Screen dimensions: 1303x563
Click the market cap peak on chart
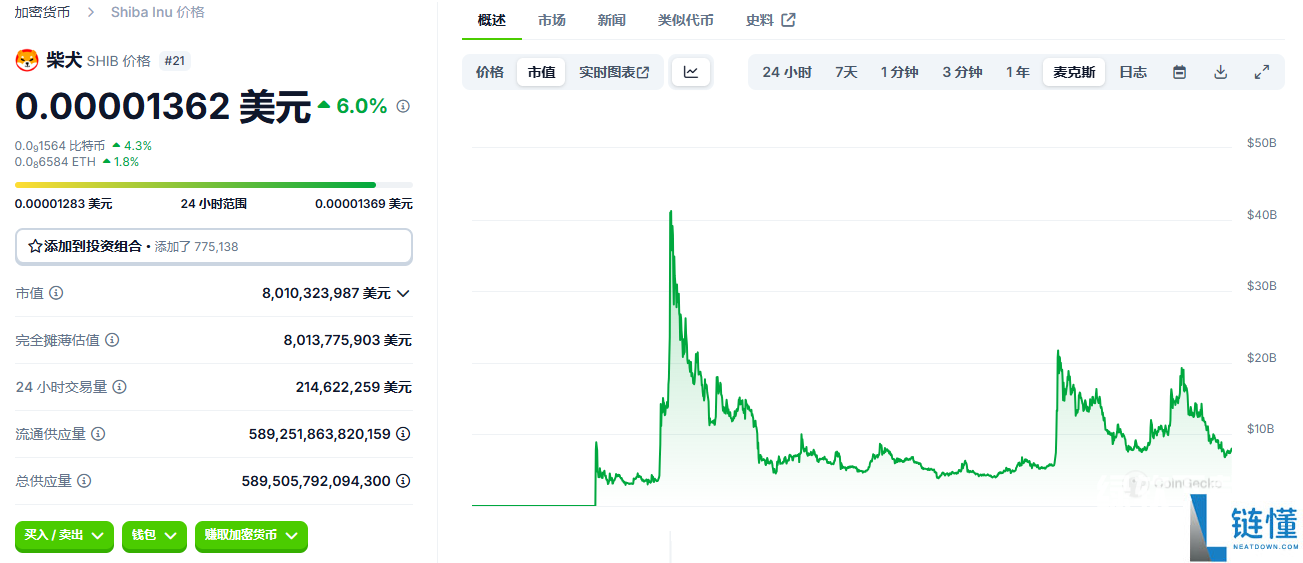pyautogui.click(x=670, y=212)
